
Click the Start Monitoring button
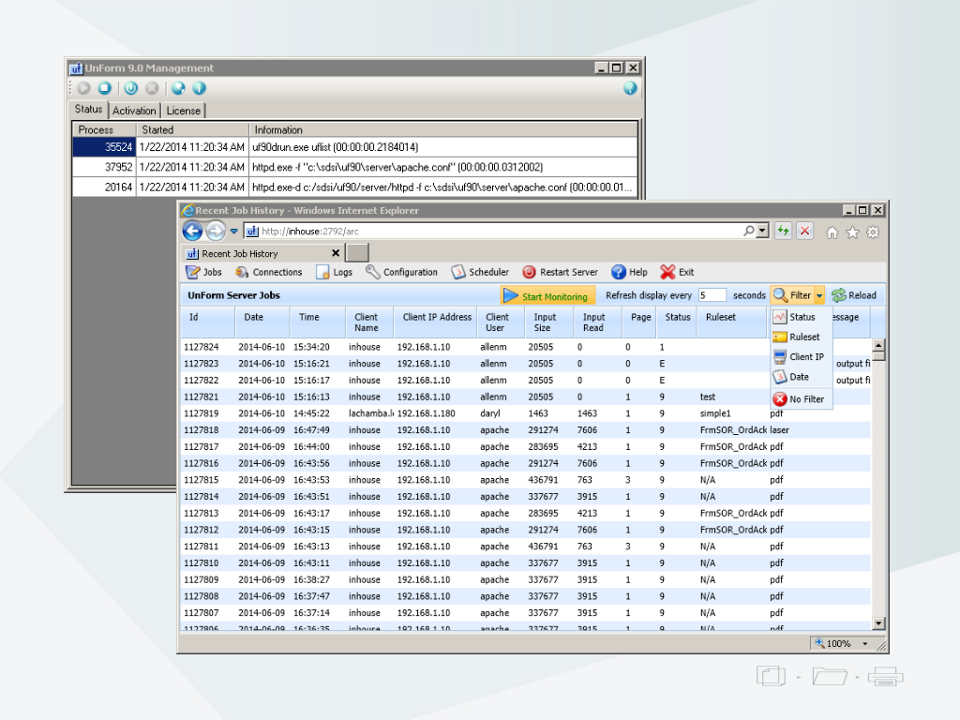point(547,296)
